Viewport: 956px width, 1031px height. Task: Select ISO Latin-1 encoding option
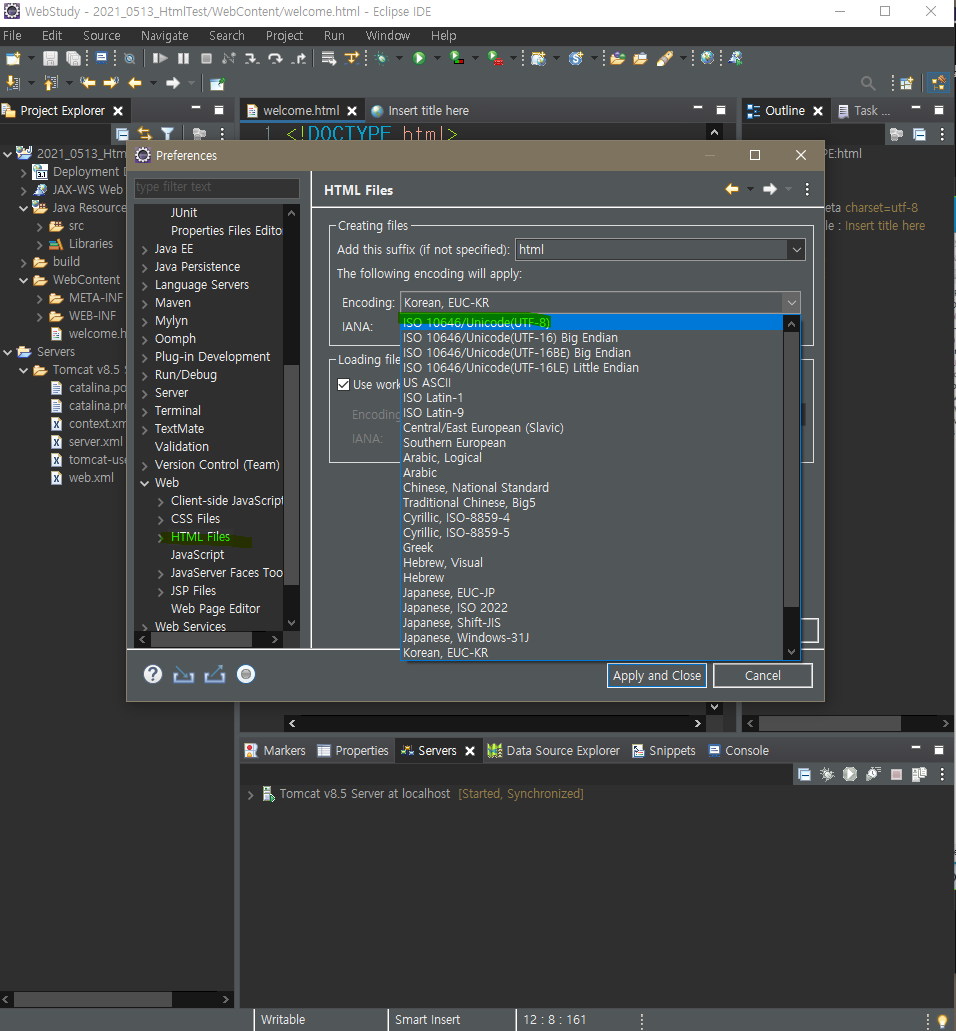[x=592, y=398]
